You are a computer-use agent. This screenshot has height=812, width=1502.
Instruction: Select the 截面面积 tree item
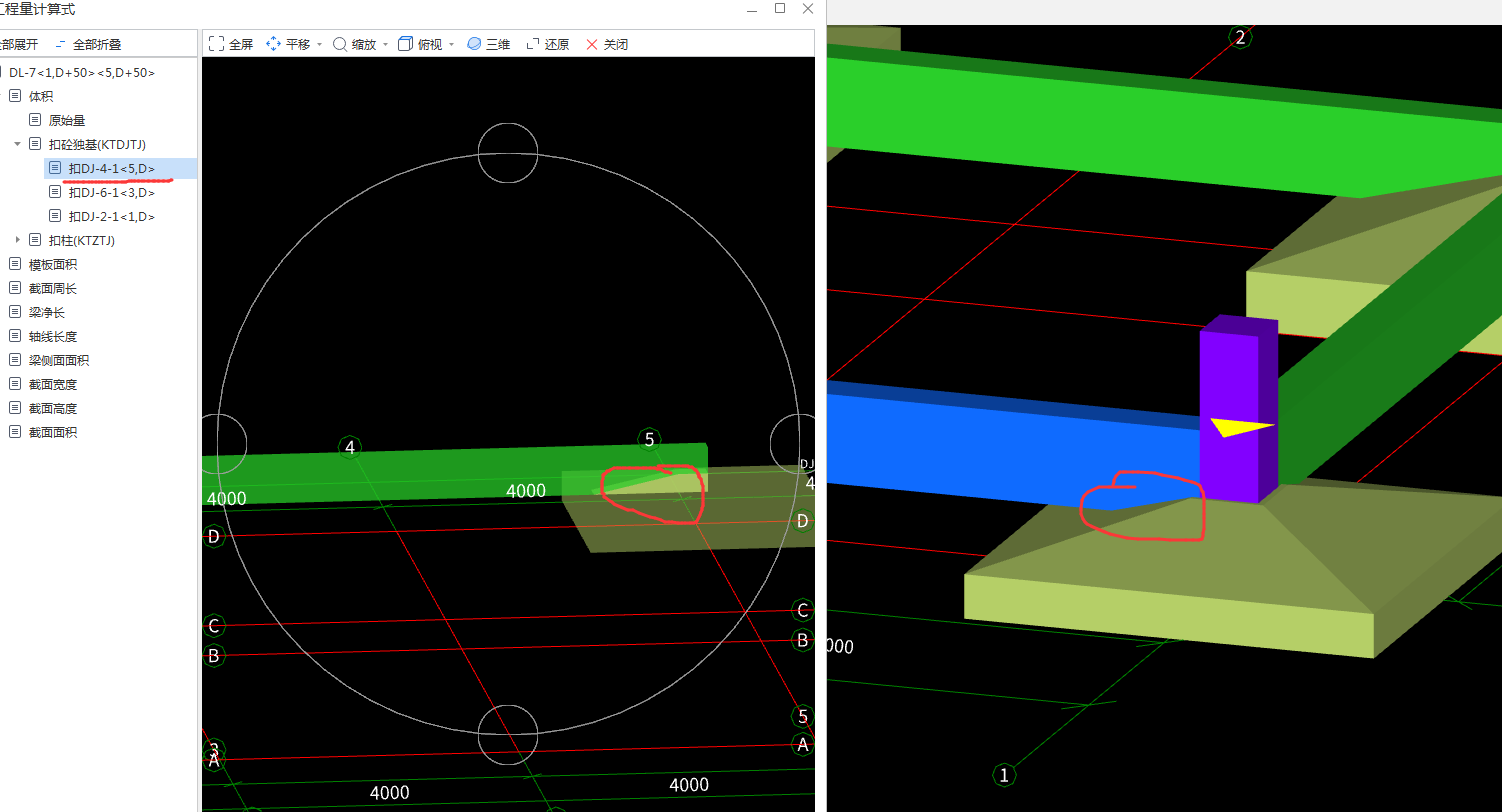pos(53,433)
